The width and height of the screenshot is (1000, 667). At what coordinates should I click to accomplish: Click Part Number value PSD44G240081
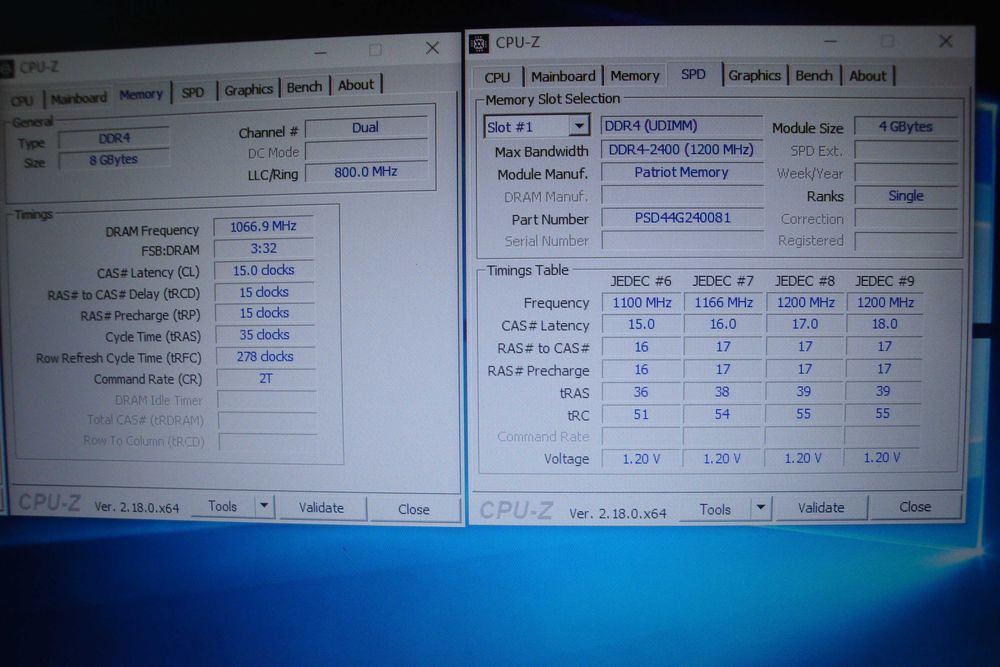coord(682,218)
